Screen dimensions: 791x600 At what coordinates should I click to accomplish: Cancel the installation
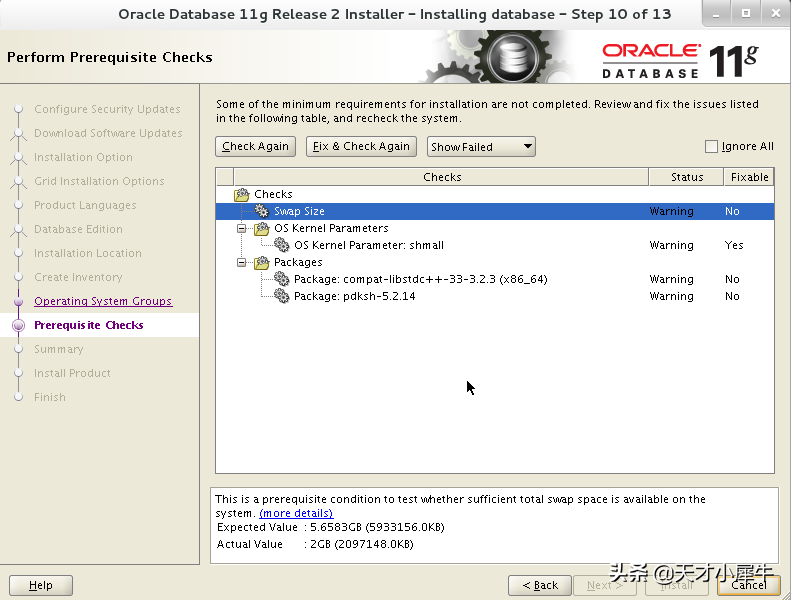[x=749, y=585]
